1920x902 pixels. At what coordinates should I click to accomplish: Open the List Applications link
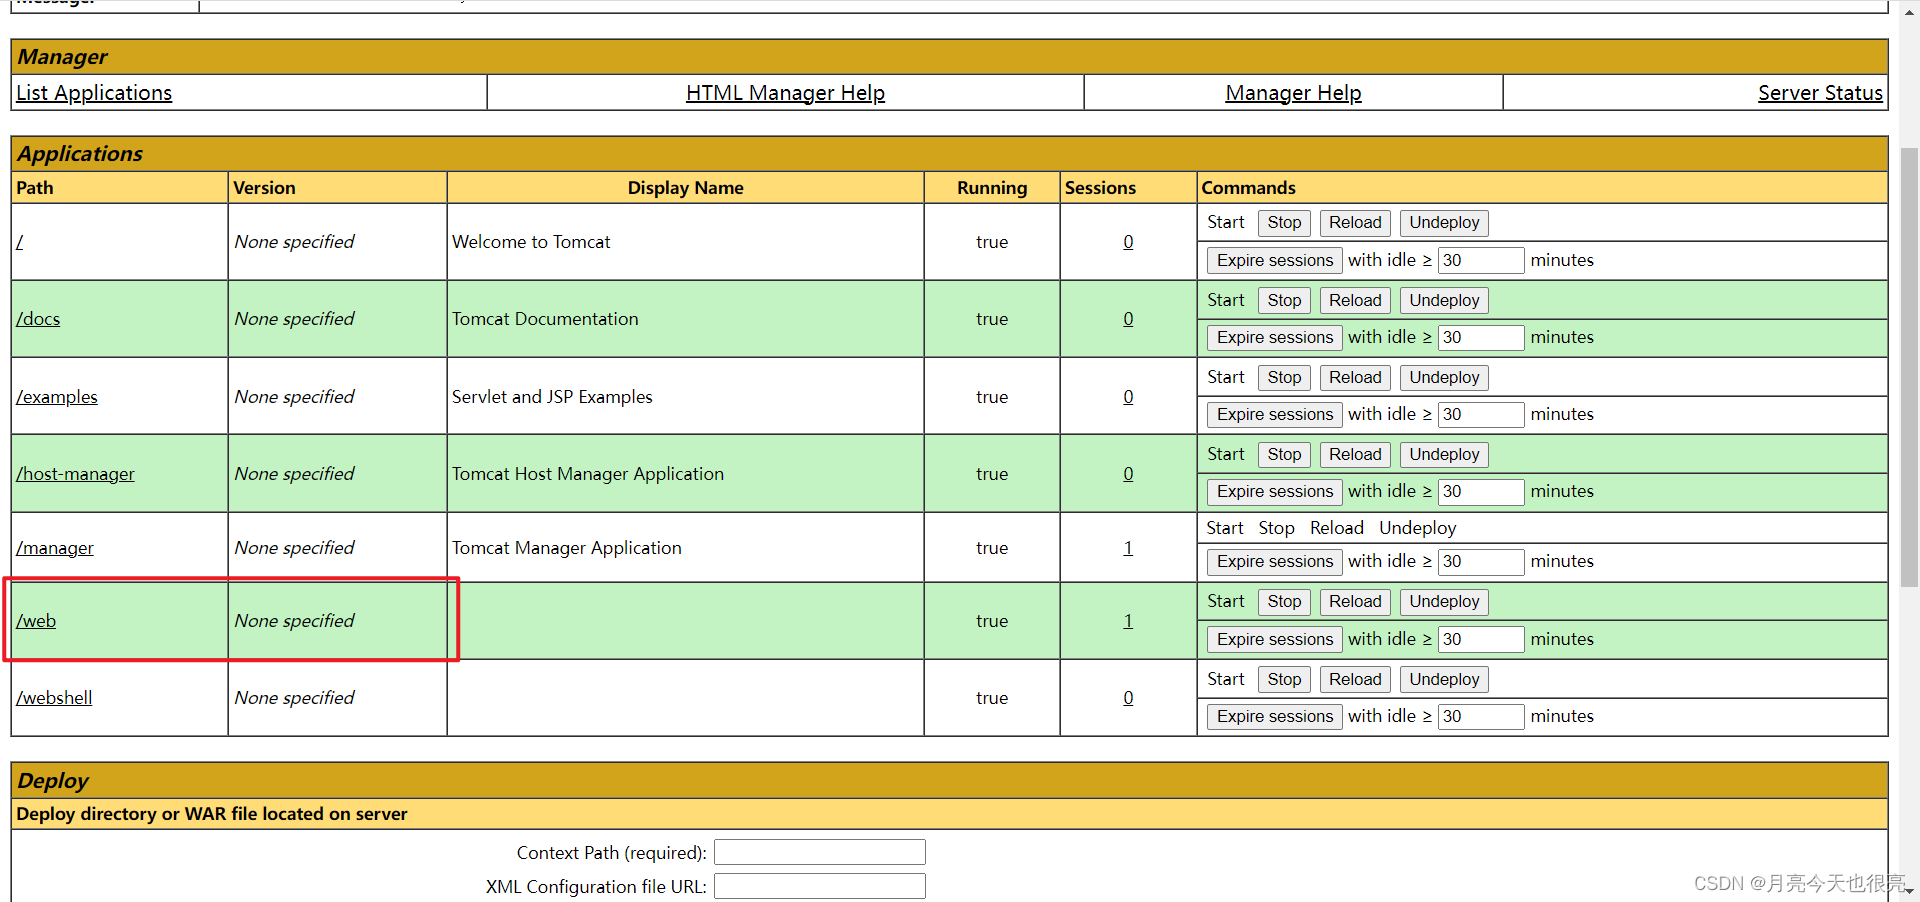coord(94,93)
